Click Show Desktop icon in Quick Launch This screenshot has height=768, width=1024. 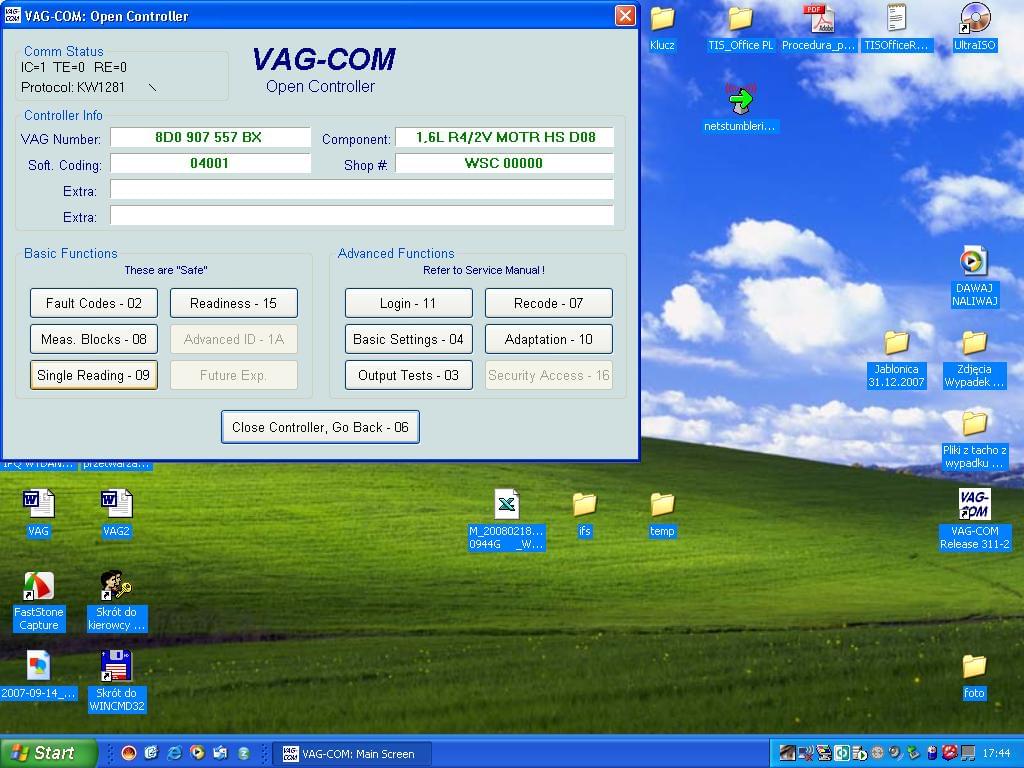[x=152, y=753]
